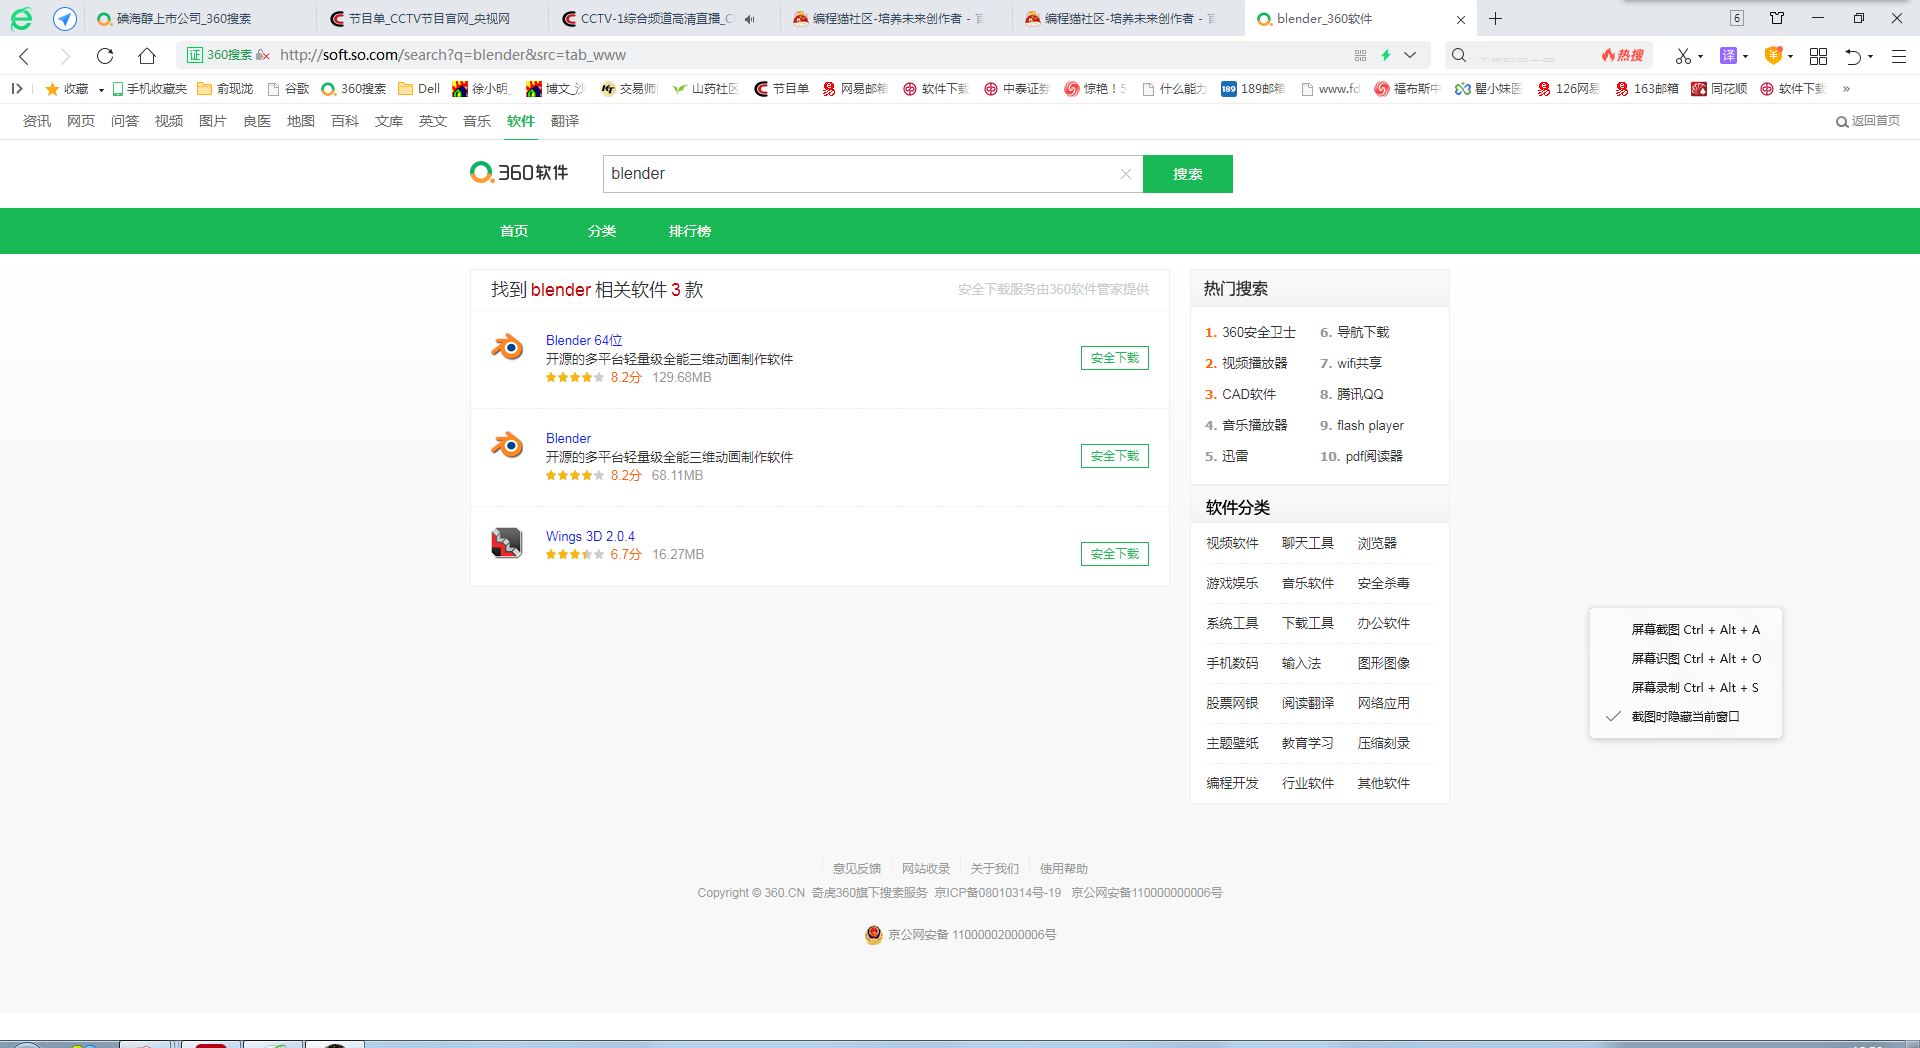Select 屏幕识图 Ctrl+Alt+O menu entry
Screen dimensions: 1920x1048
point(1696,659)
